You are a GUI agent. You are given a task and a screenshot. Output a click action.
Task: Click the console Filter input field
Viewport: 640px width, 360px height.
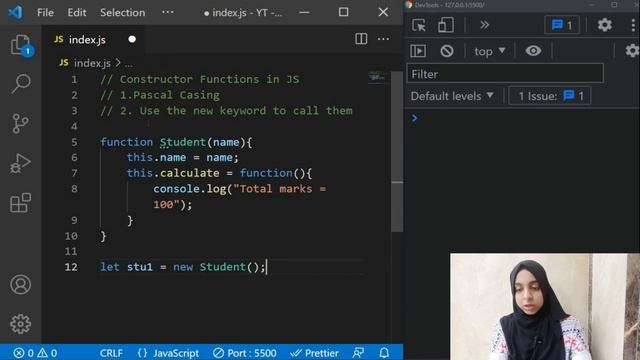click(505, 74)
